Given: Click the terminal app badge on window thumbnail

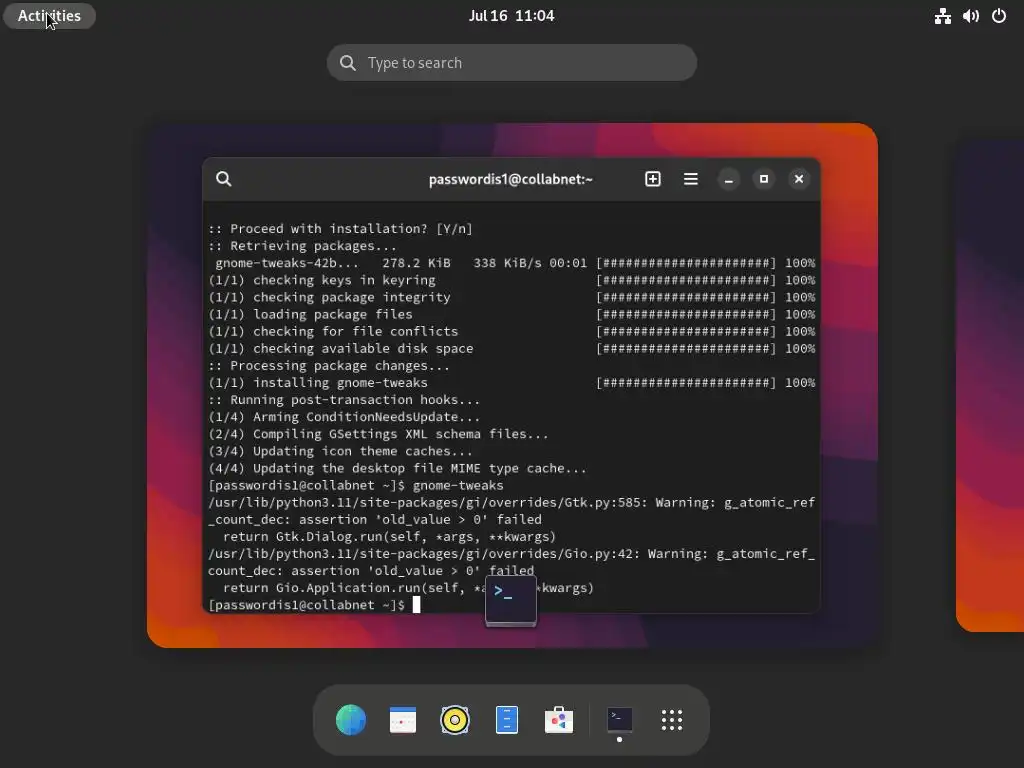Looking at the screenshot, I should point(511,600).
